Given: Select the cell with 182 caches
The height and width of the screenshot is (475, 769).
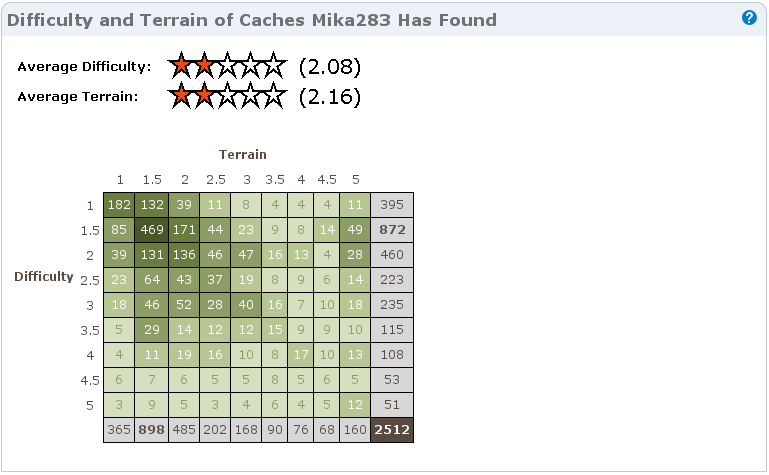Looking at the screenshot, I should [119, 205].
